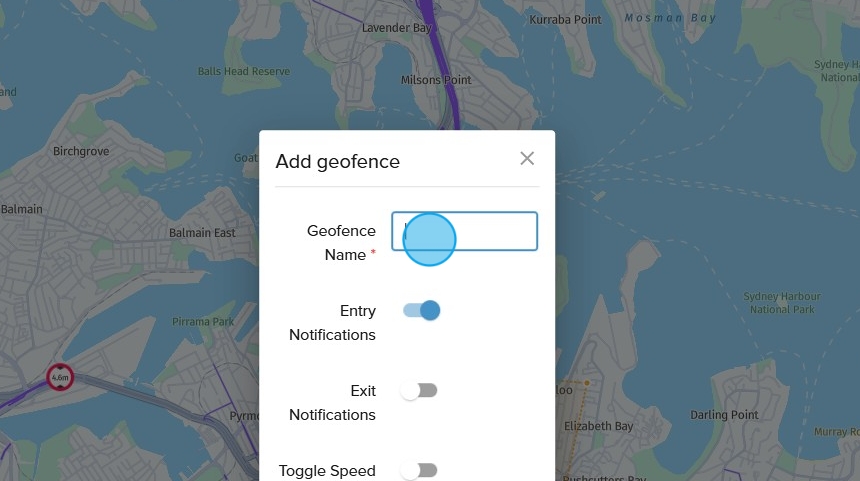This screenshot has height=481, width=860.
Task: Select Milsons Point on the map
Action: (436, 80)
